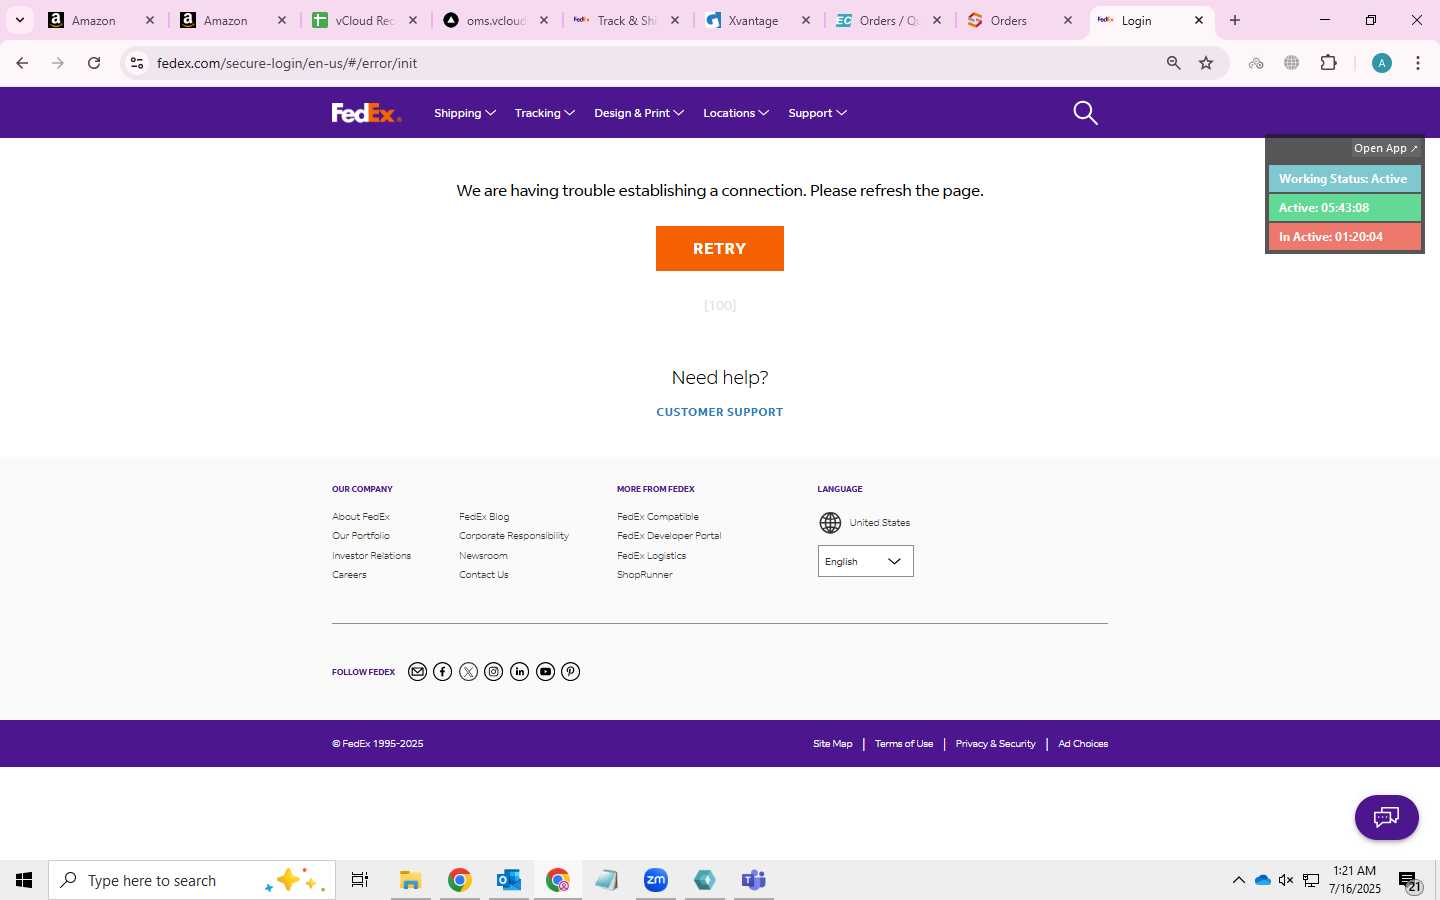Viewport: 1440px width, 900px height.
Task: Open the FedEx site search magnifier
Action: (1085, 113)
